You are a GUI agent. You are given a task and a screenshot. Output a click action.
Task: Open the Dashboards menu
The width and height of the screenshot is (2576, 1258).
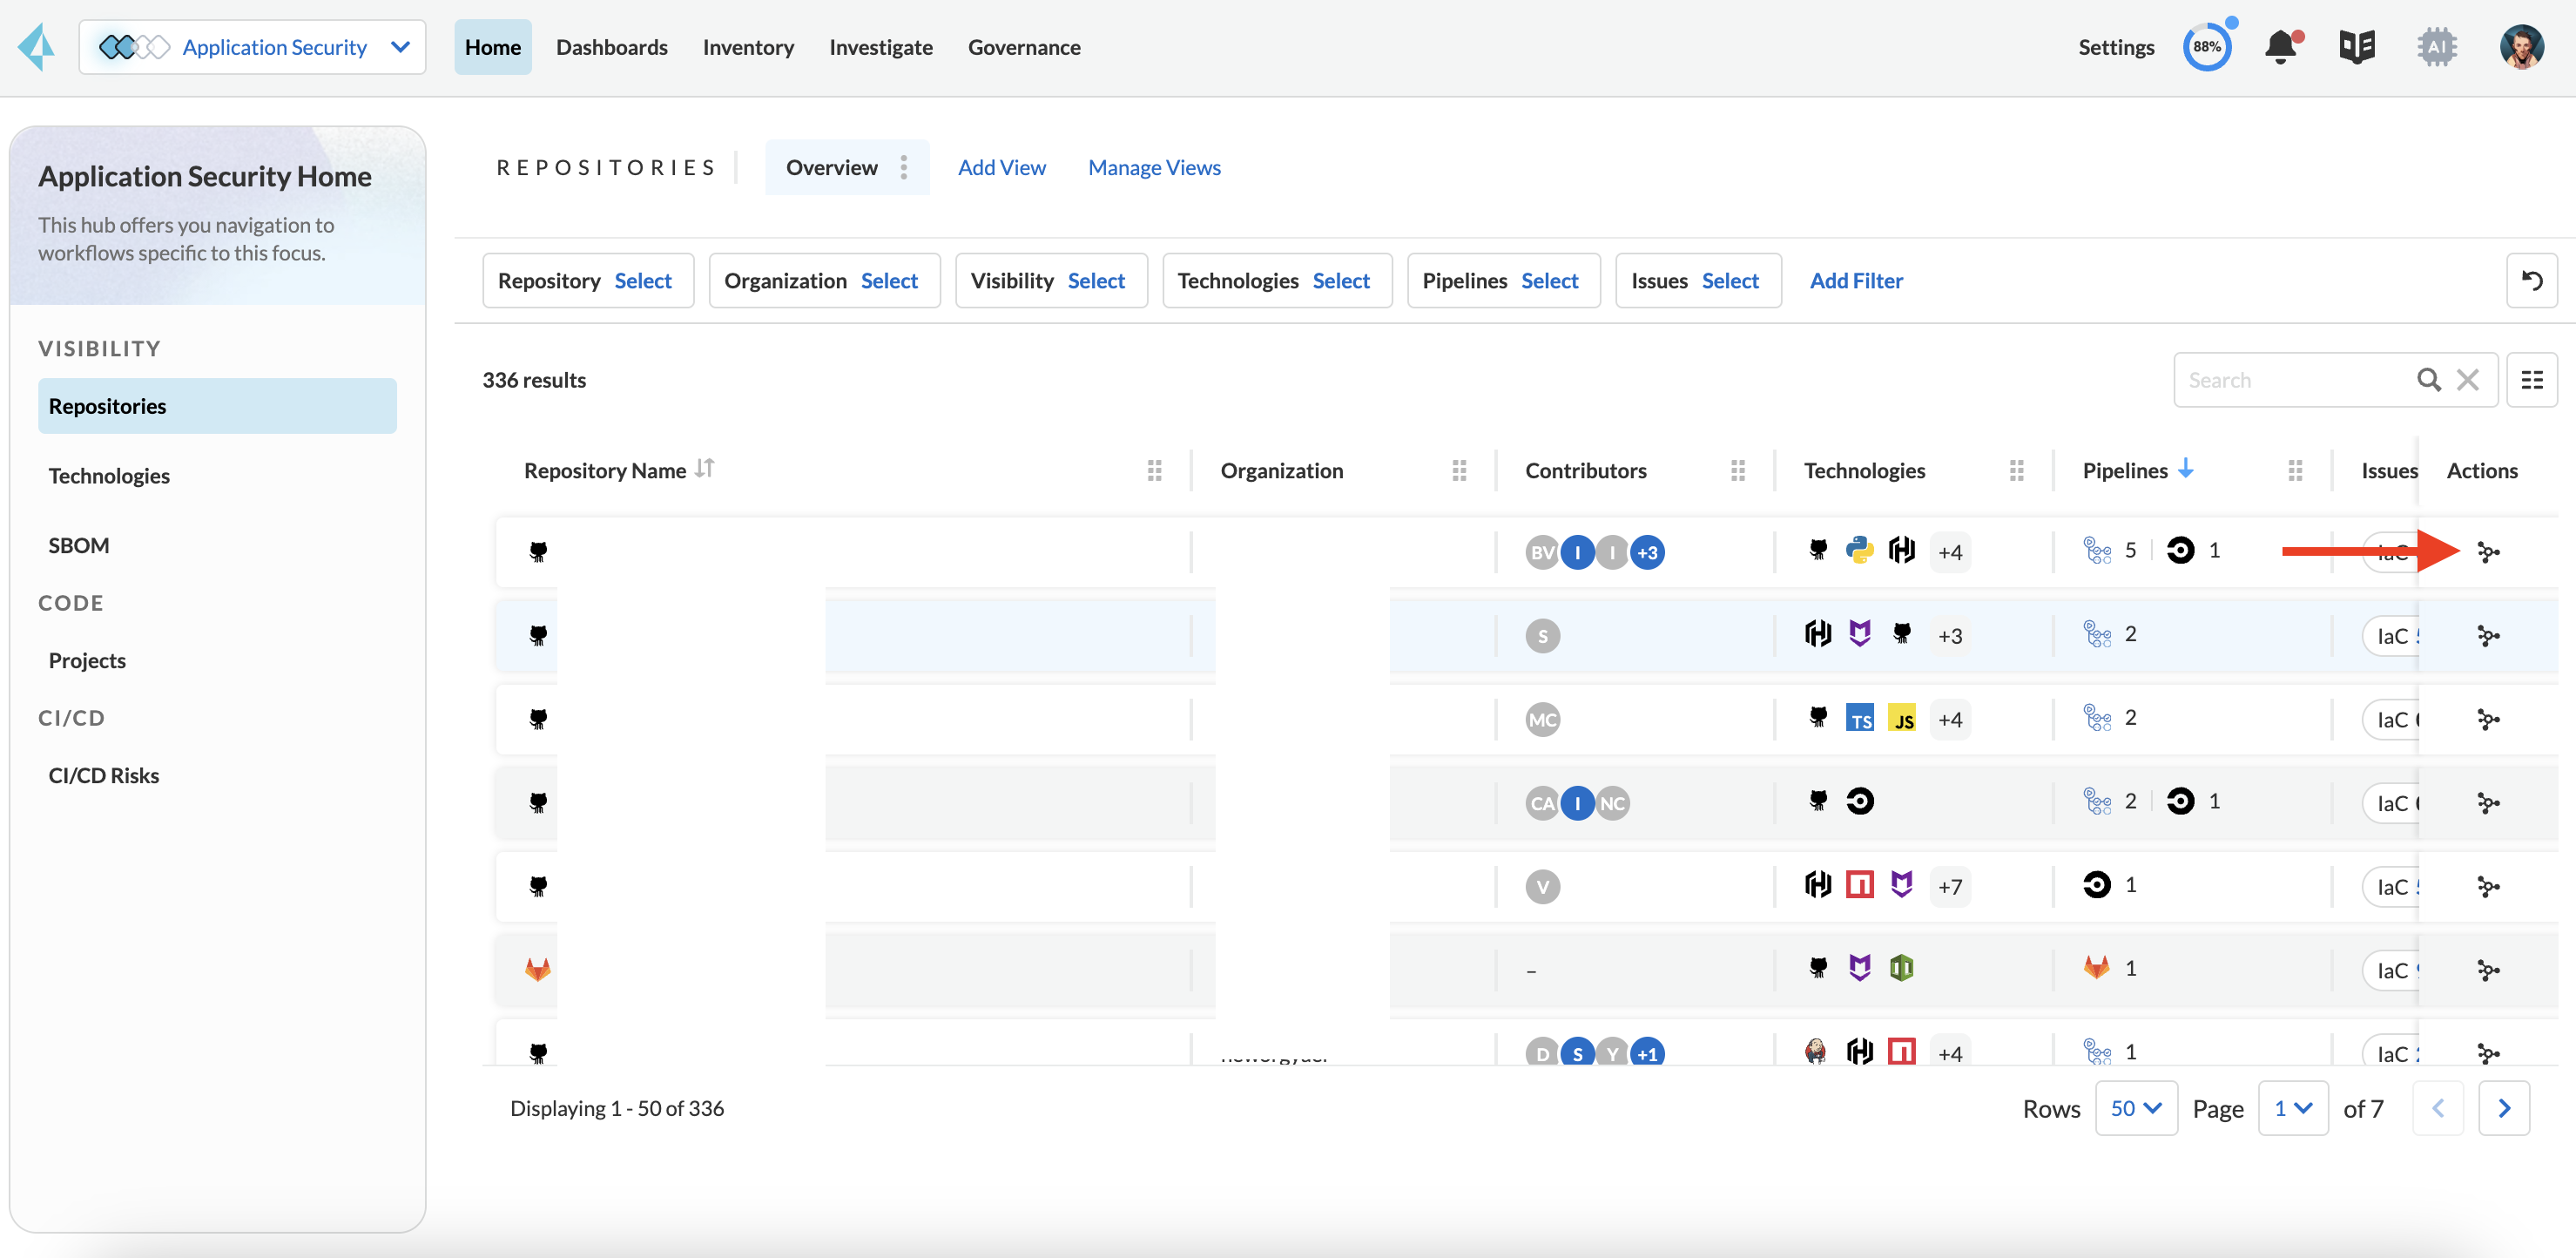(611, 47)
